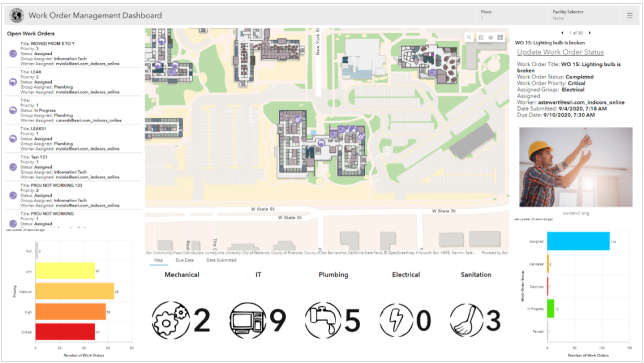Select the Low priority yellow bar
Viewport: 644px width, 363px height.
[65, 271]
